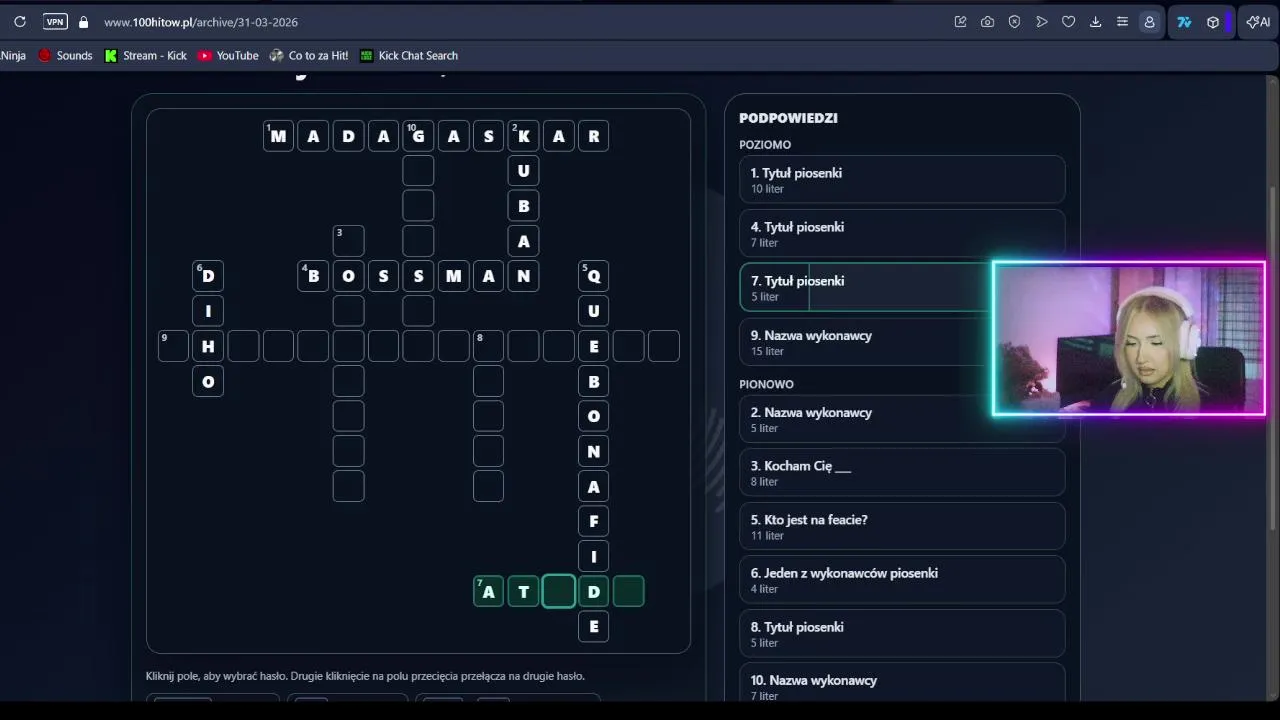This screenshot has height=720, width=1280.
Task: Bookmark page with heart icon
Action: pos(1068,22)
